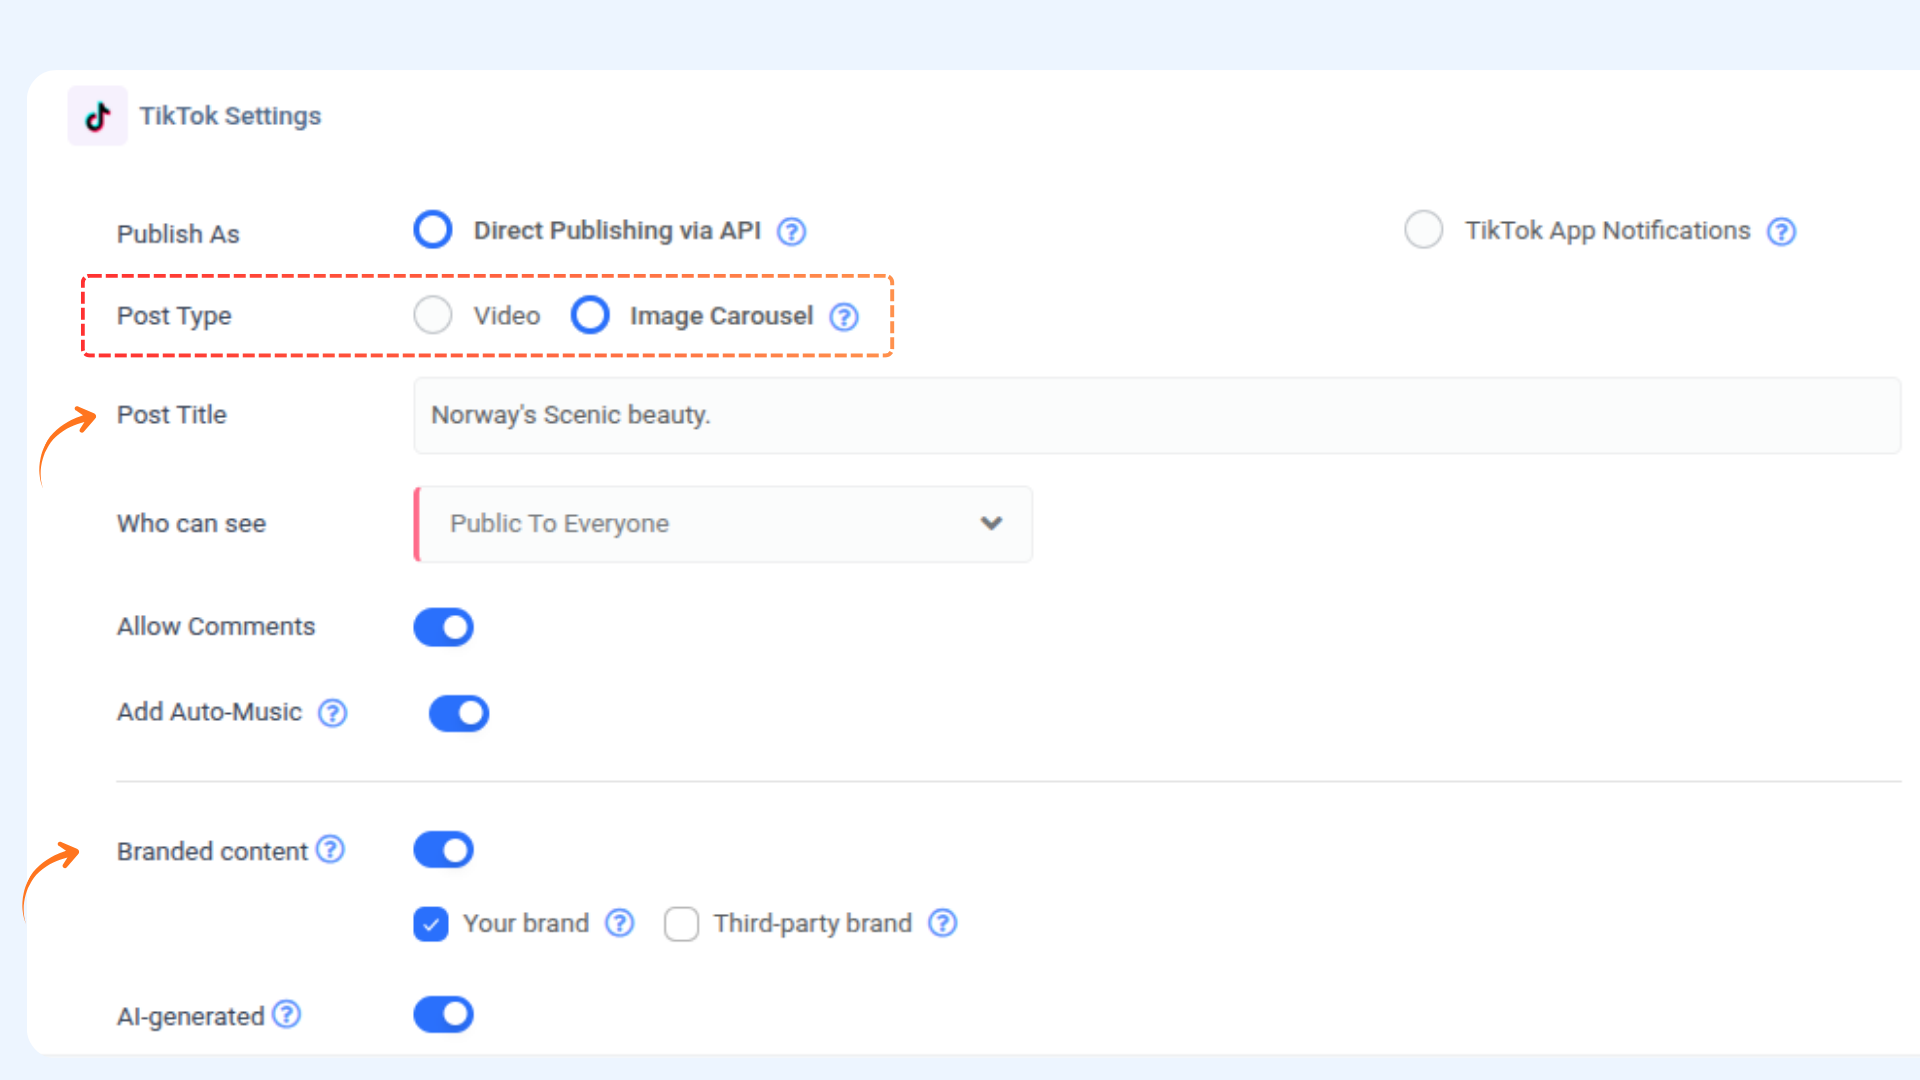Switch off AI-generated toggle
Image resolution: width=1920 pixels, height=1080 pixels.
[443, 1015]
